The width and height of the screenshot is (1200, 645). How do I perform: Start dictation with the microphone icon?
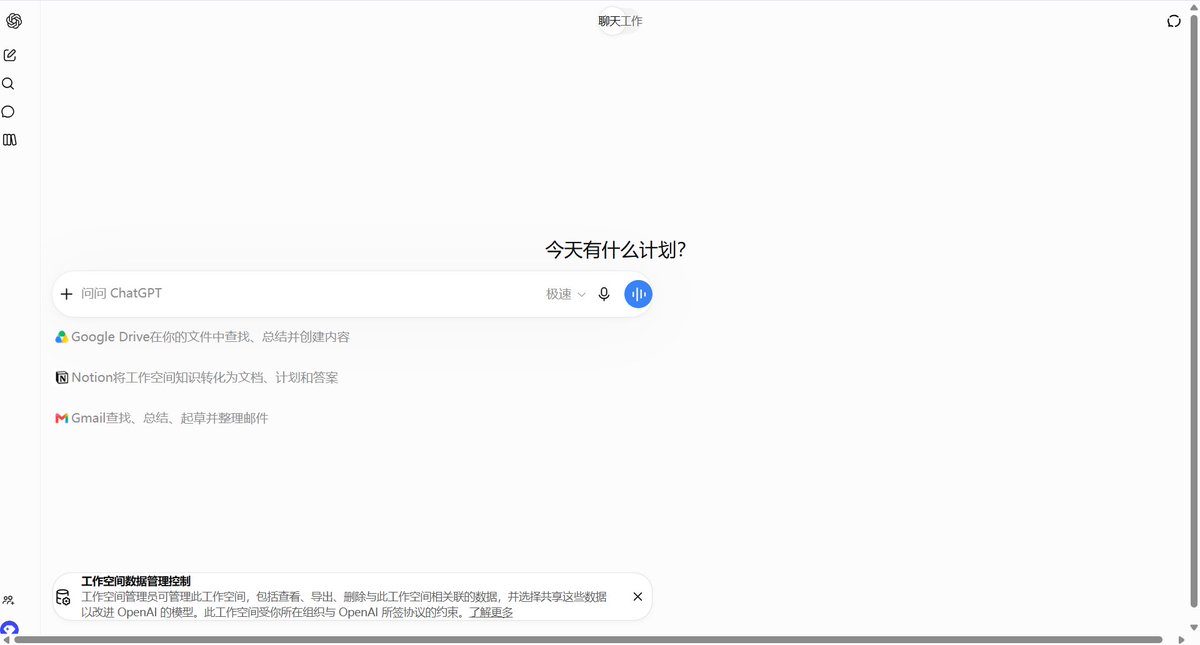[604, 294]
